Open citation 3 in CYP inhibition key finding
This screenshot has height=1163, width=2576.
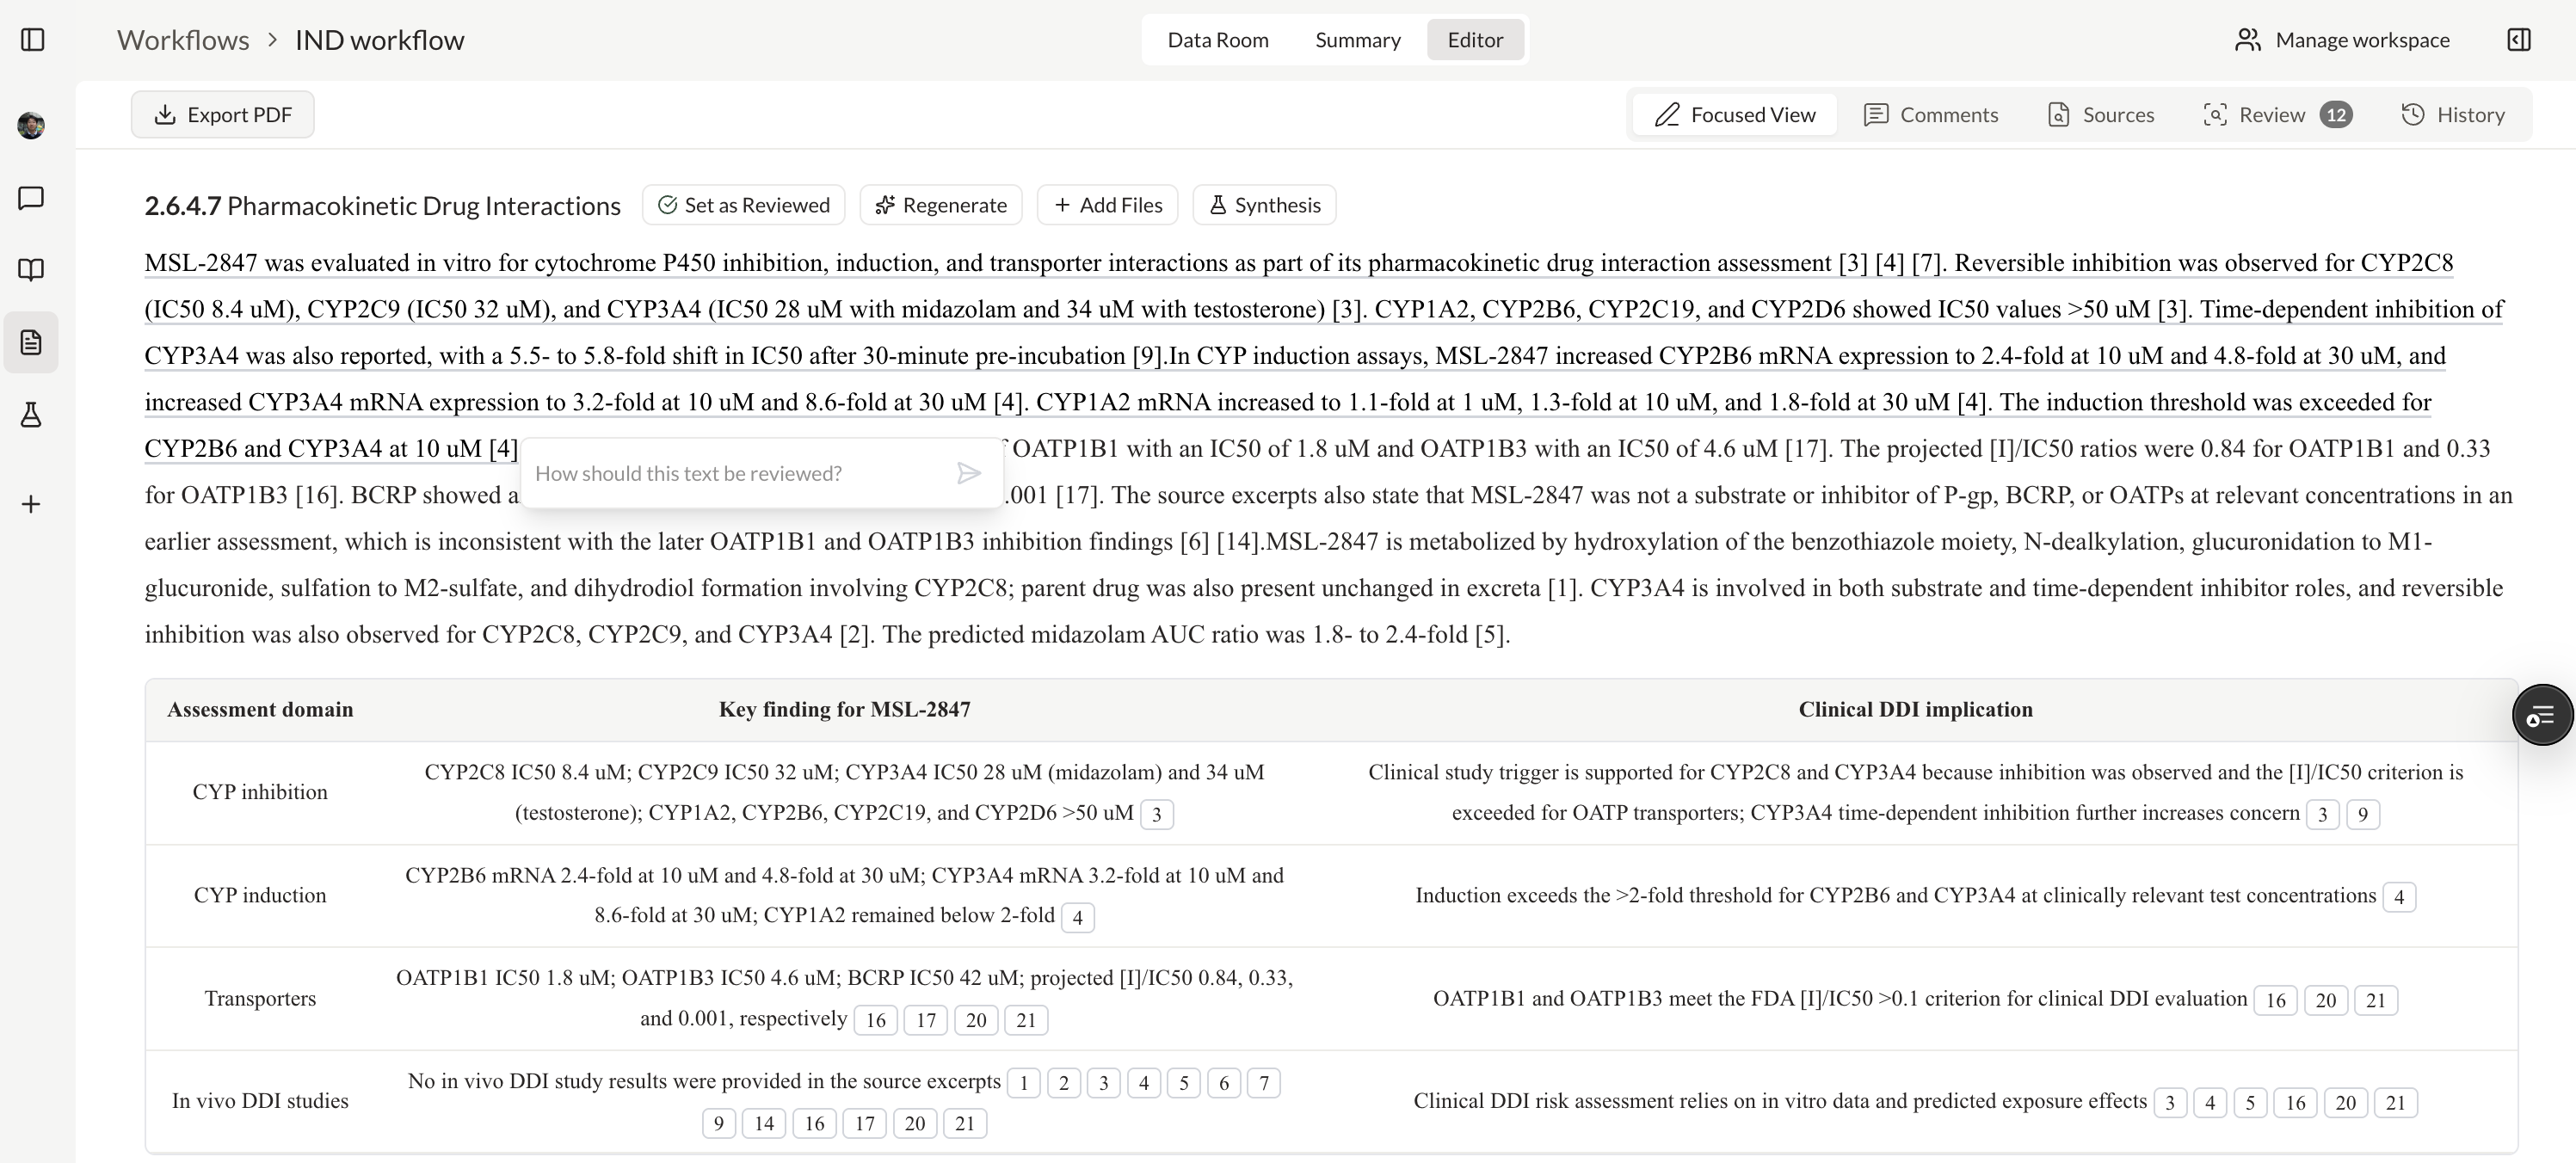(x=1157, y=814)
